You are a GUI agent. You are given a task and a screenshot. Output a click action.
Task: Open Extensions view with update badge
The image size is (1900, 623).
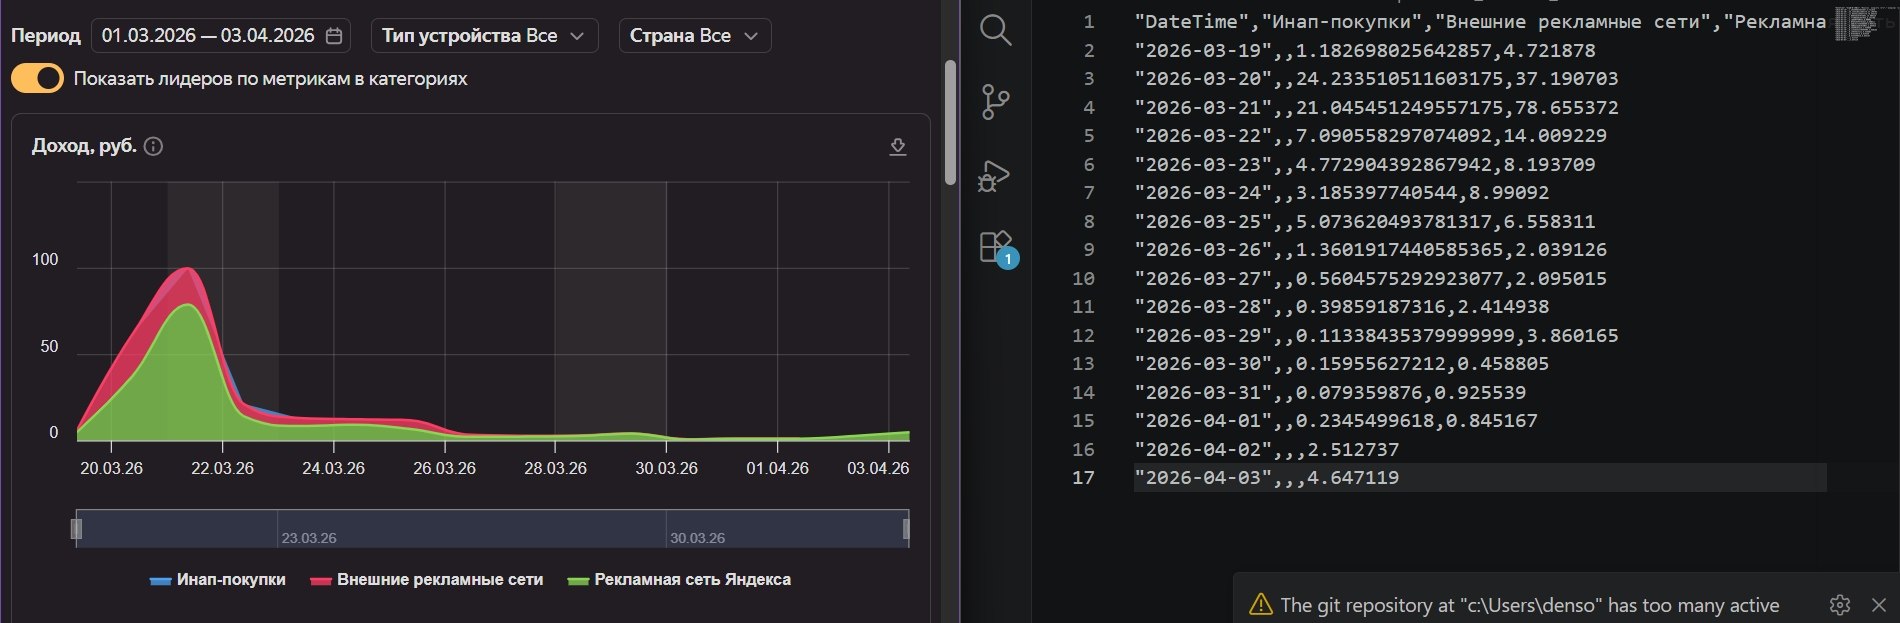(996, 247)
